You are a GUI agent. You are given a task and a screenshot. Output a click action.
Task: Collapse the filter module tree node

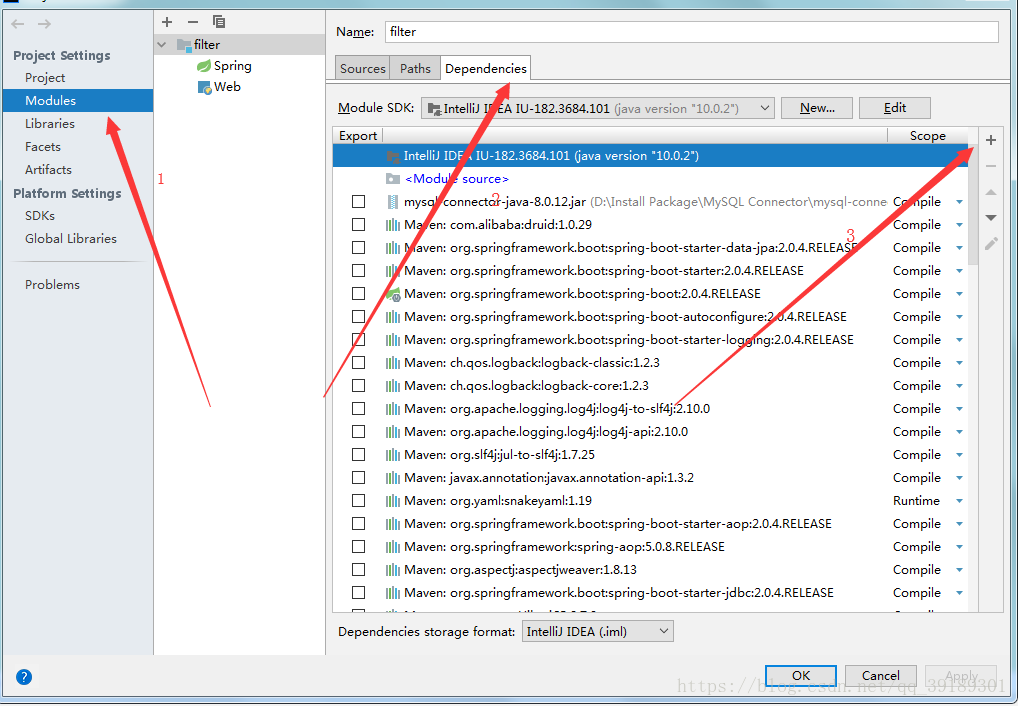coord(162,45)
